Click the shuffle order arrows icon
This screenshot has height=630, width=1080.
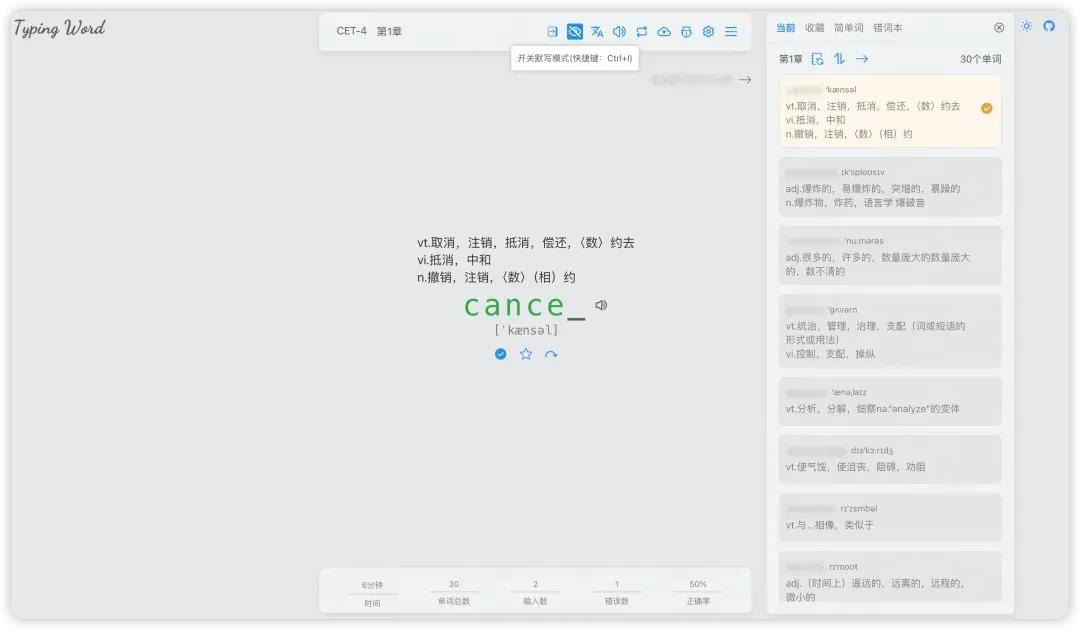[840, 59]
